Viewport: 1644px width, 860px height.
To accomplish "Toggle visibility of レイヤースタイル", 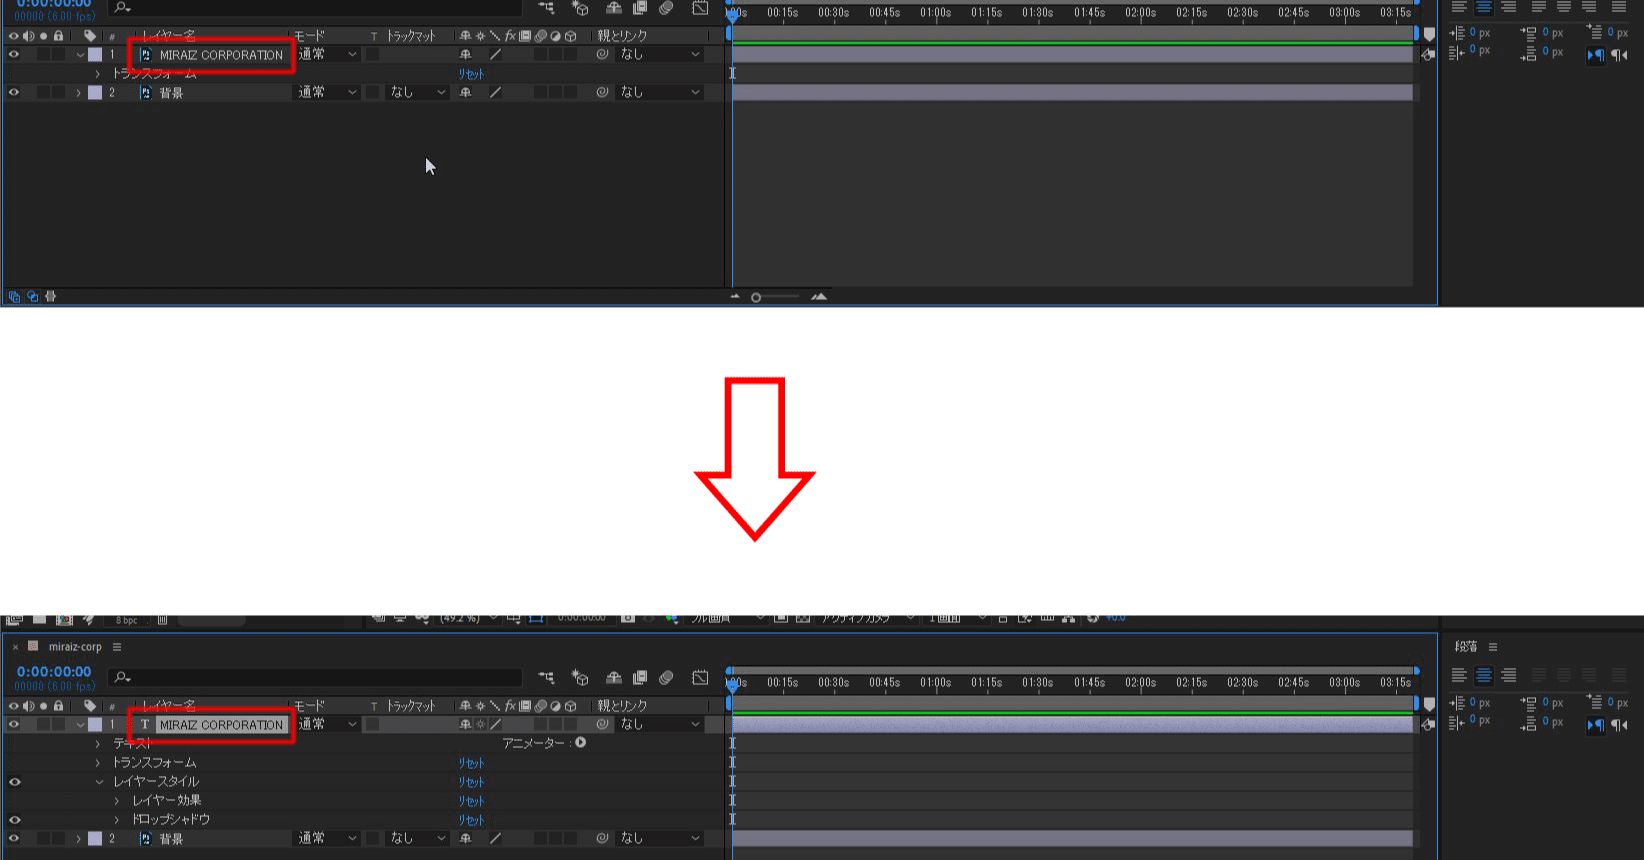I will 14,782.
